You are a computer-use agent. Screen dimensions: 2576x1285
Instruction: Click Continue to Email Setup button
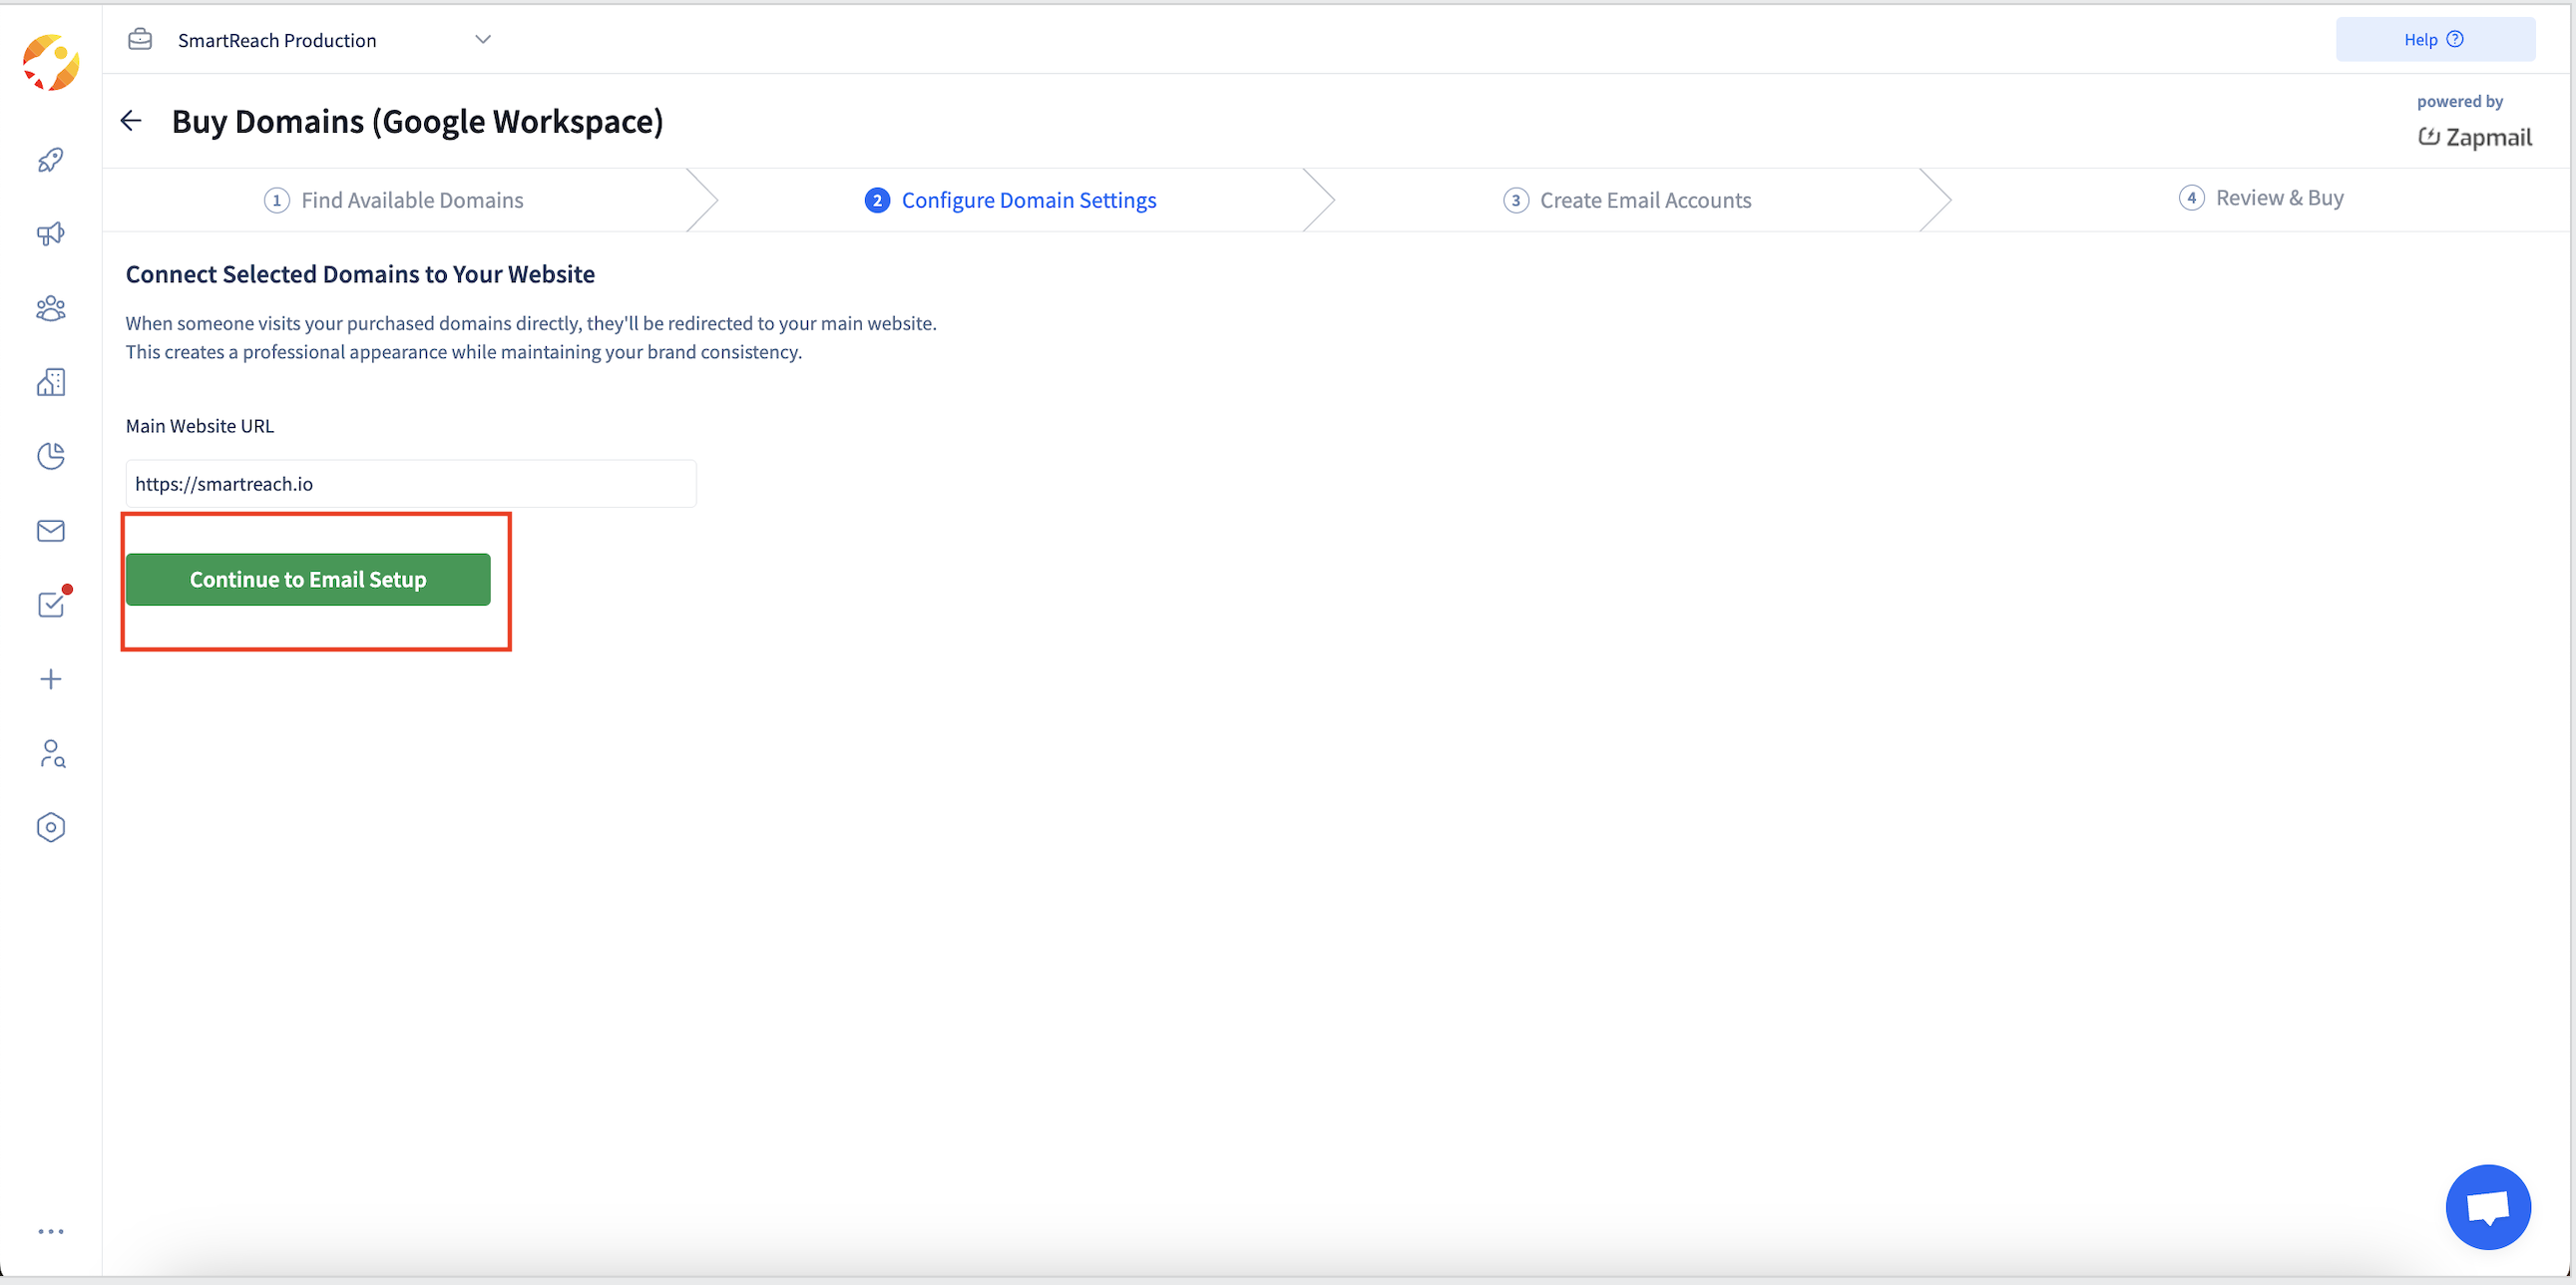tap(308, 580)
